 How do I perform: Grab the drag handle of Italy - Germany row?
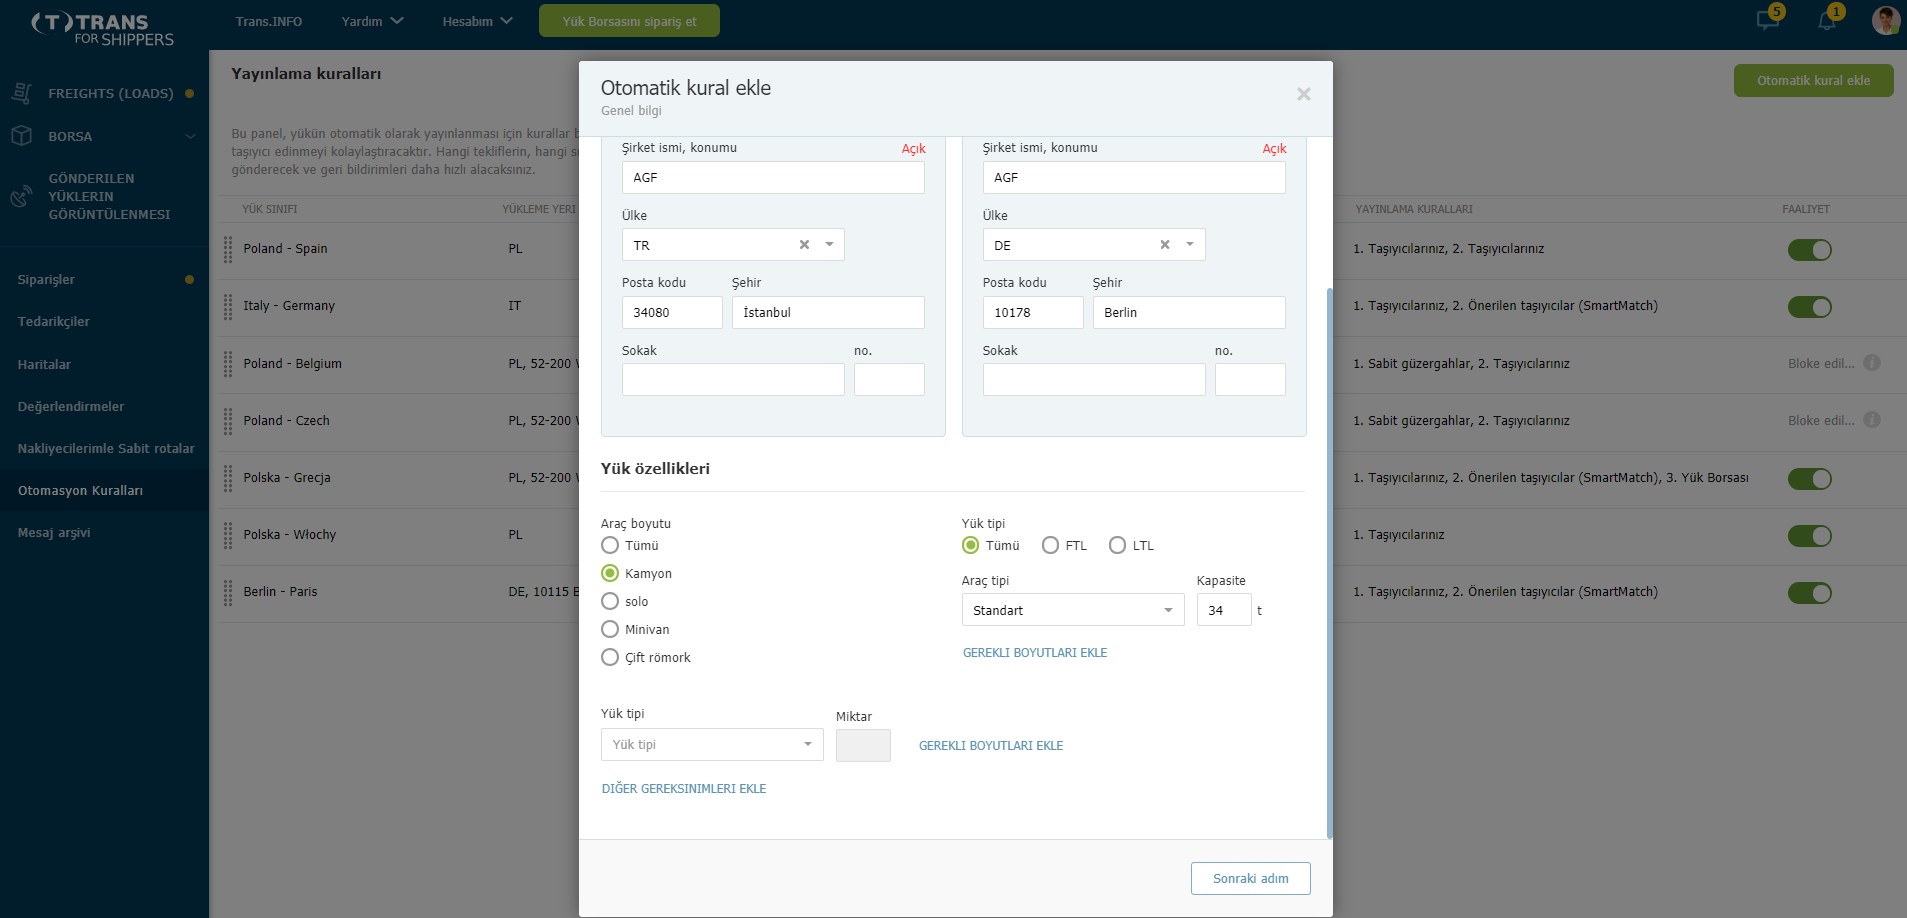click(228, 306)
